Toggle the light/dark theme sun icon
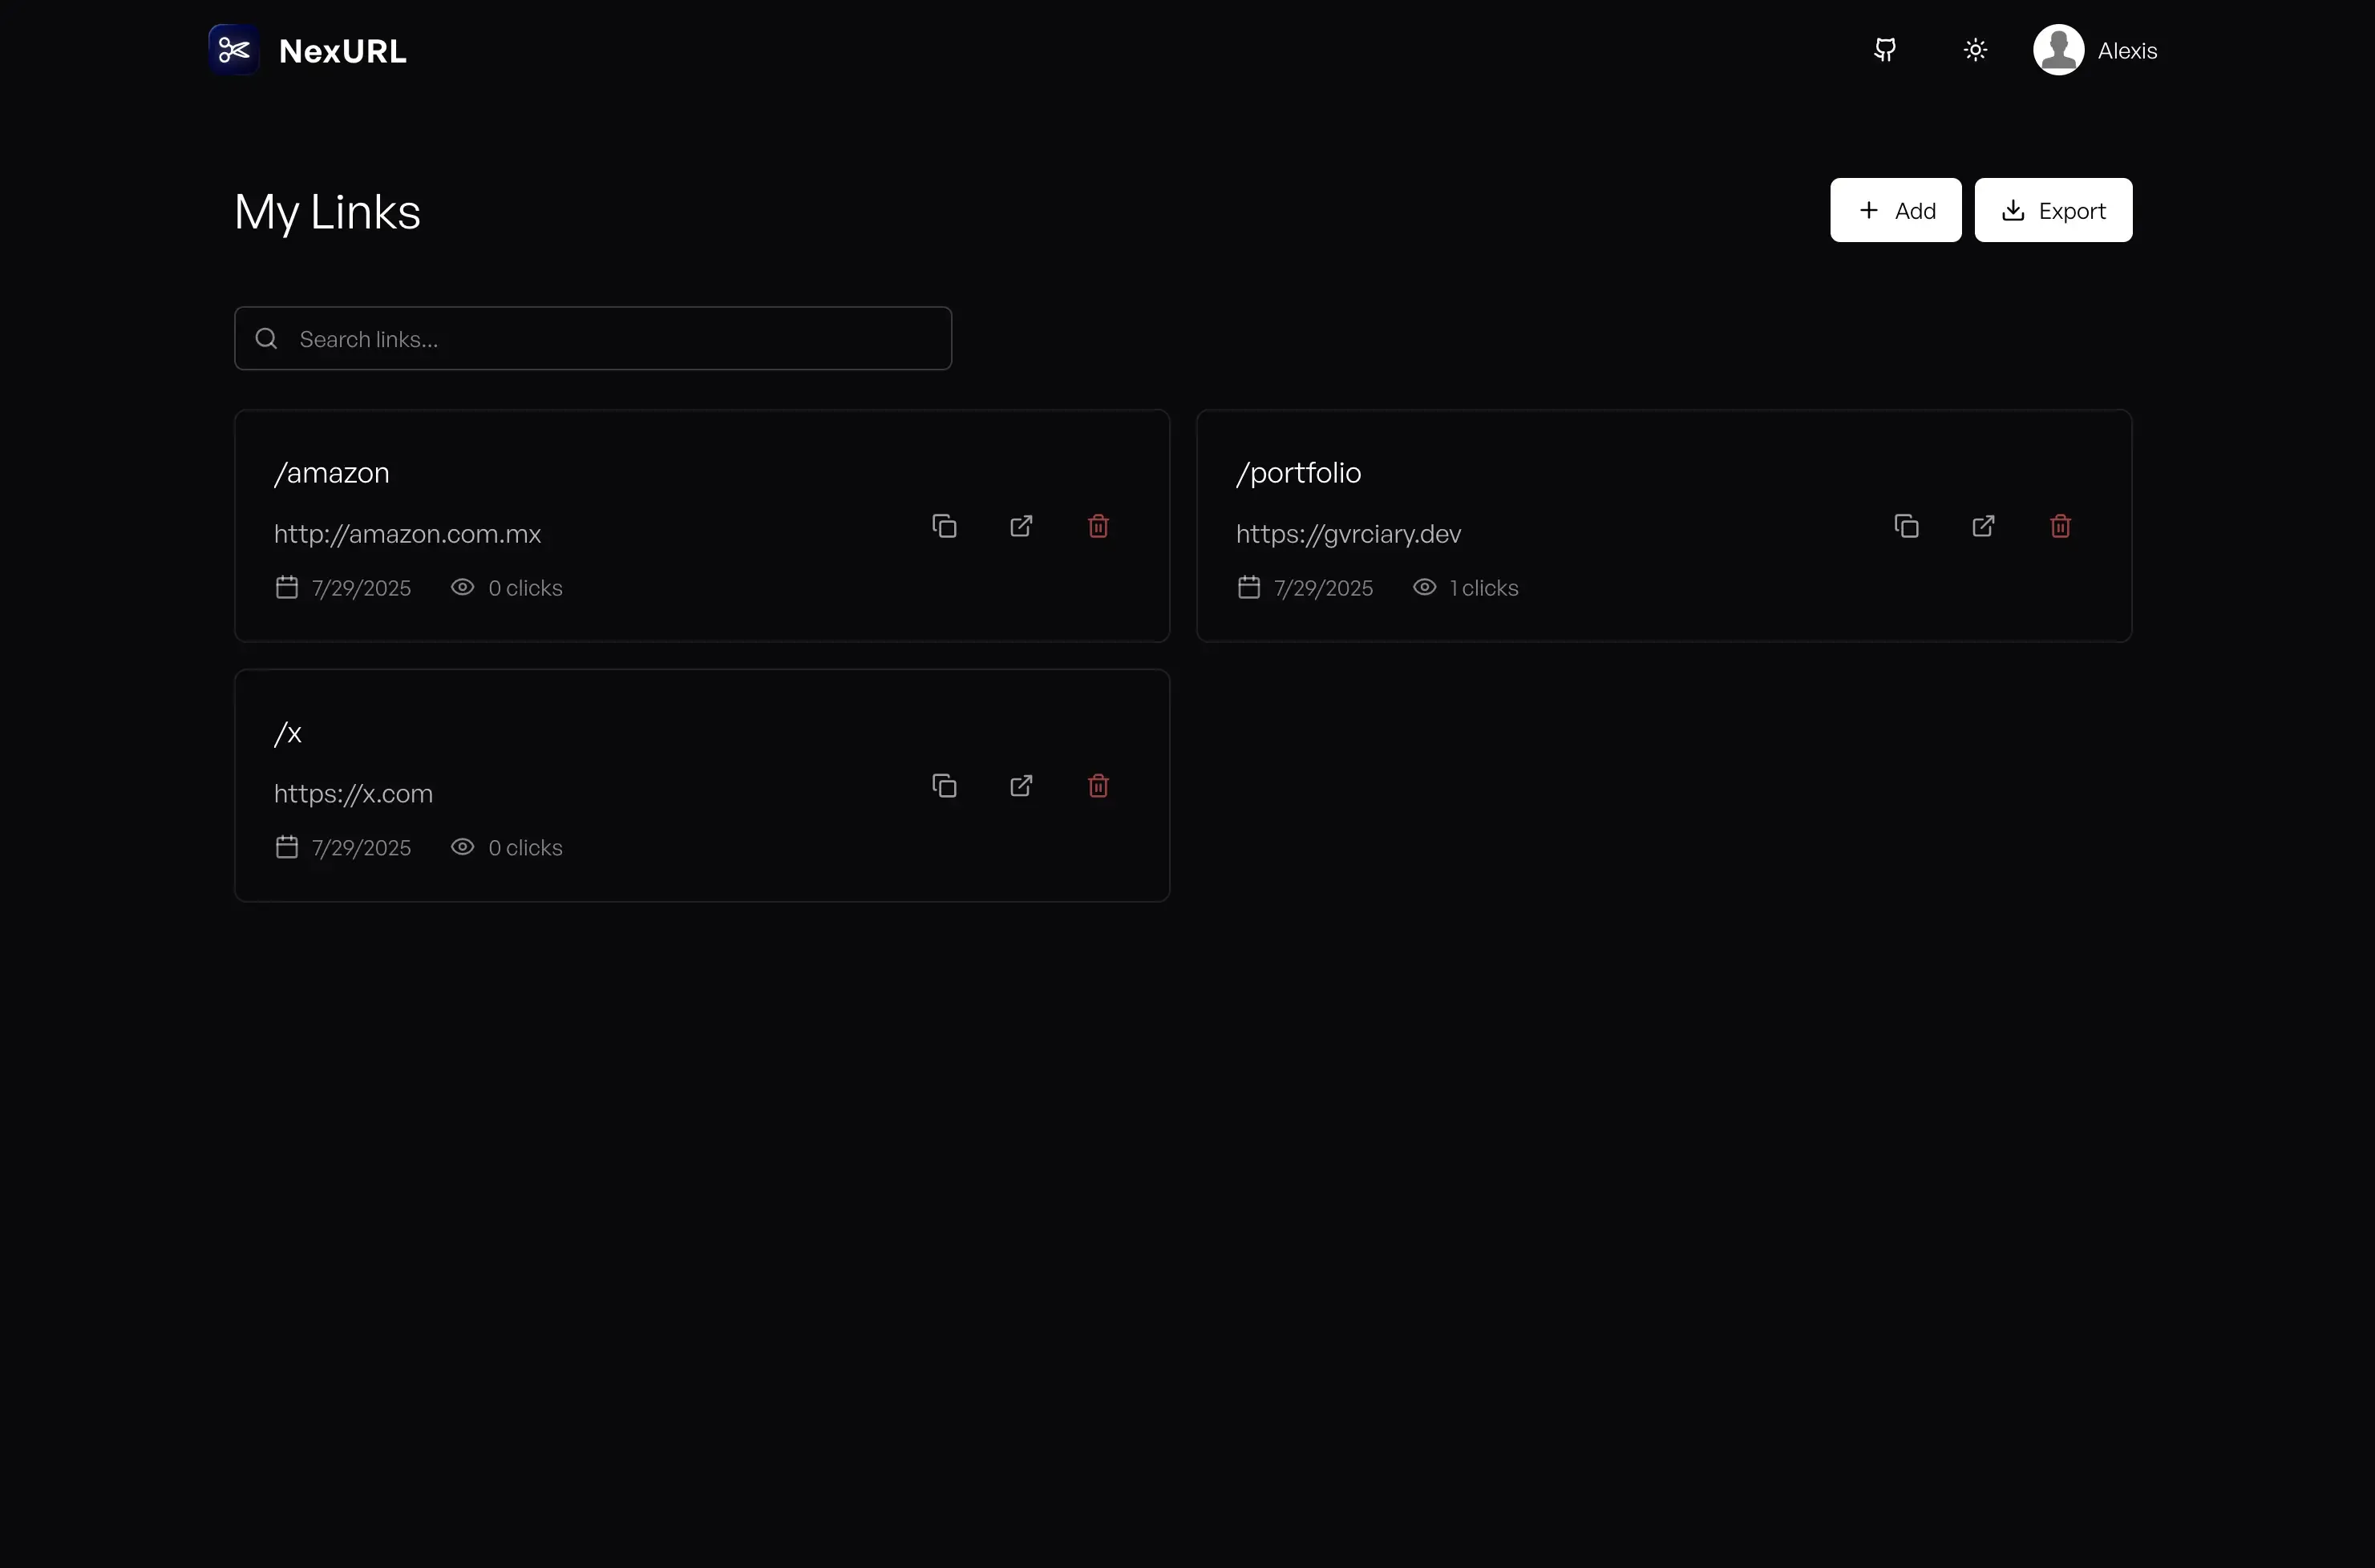The width and height of the screenshot is (2375, 1568). pyautogui.click(x=1975, y=50)
